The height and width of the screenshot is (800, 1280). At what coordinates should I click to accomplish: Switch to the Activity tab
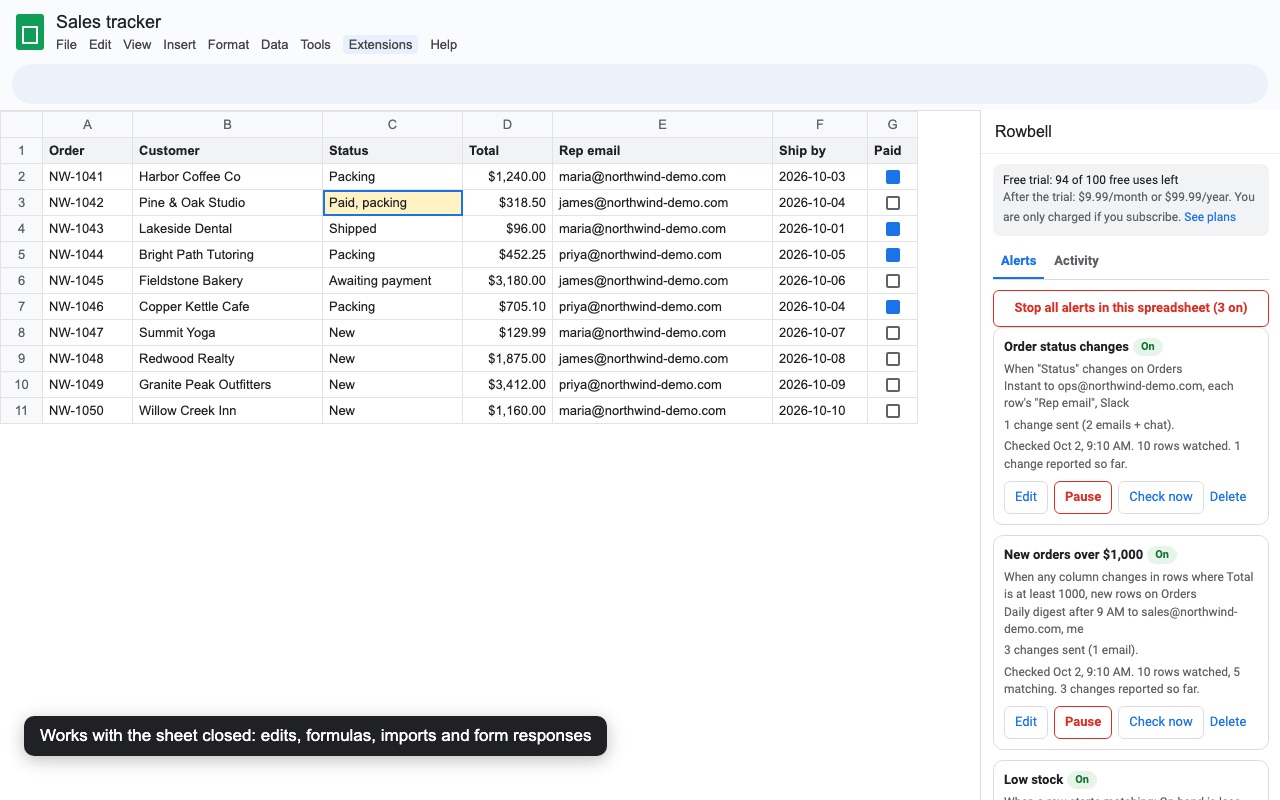click(x=1076, y=261)
